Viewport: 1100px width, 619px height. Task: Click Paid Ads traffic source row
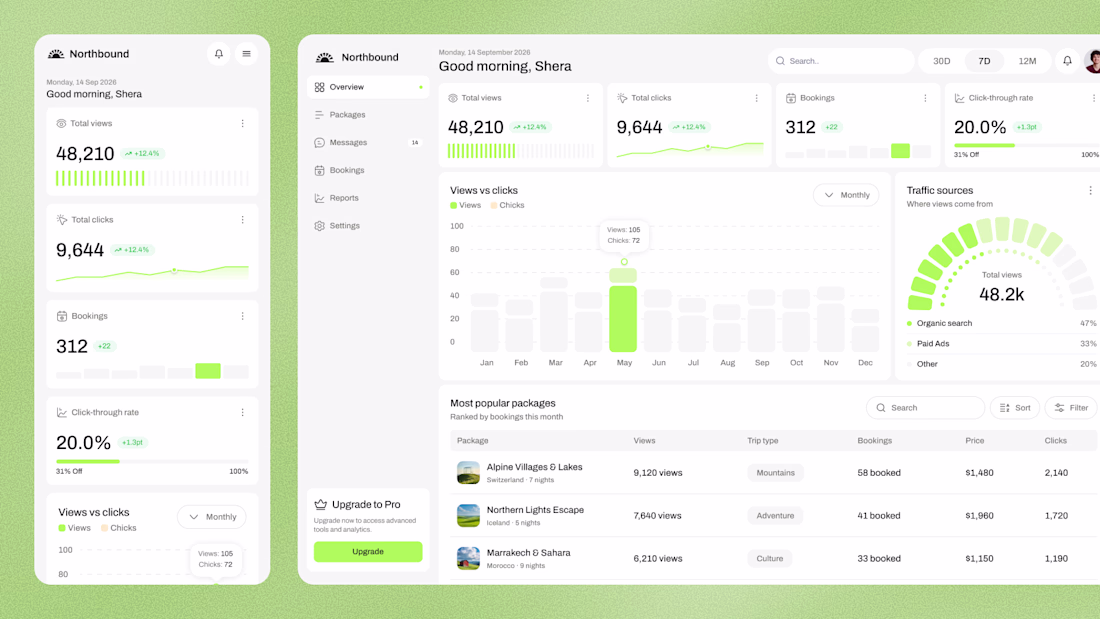(1001, 344)
